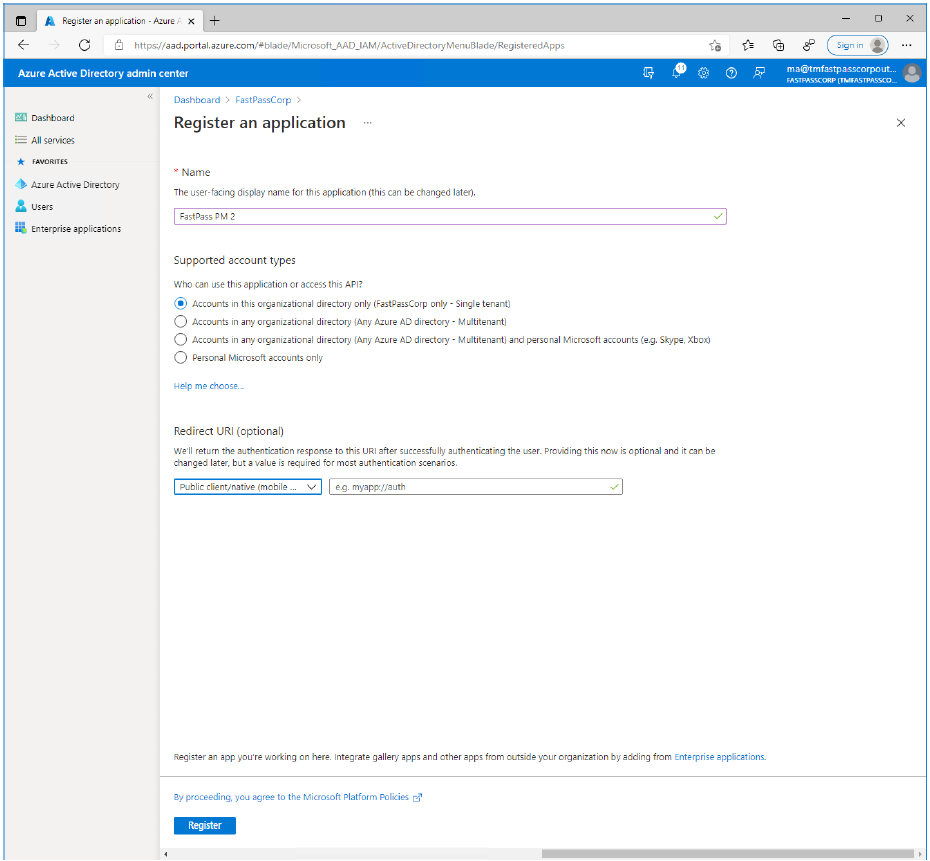Select Accounts in any organizational directory Multitenant only
The height and width of the screenshot is (861, 930).
coord(180,321)
